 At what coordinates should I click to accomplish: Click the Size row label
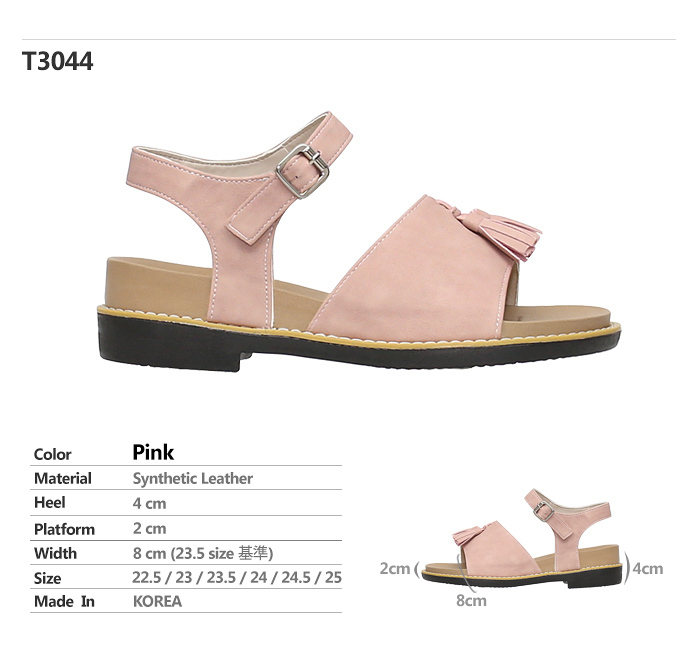(47, 578)
